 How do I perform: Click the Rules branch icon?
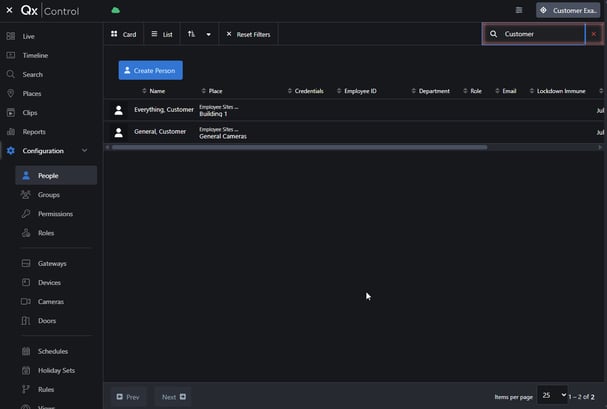pyautogui.click(x=26, y=389)
